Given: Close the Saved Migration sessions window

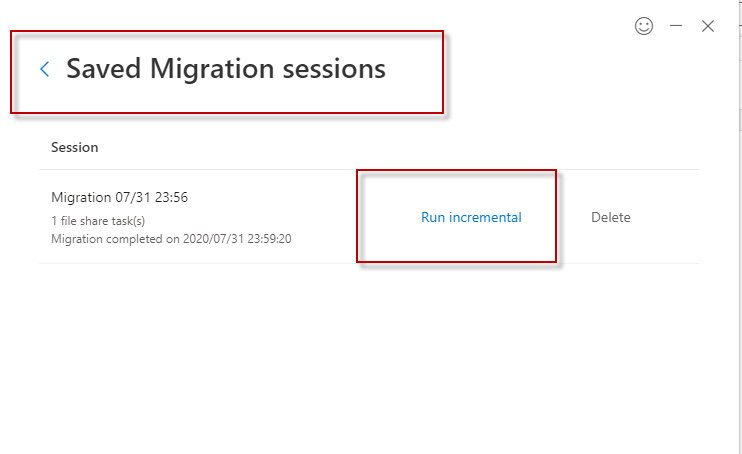Looking at the screenshot, I should [x=708, y=27].
